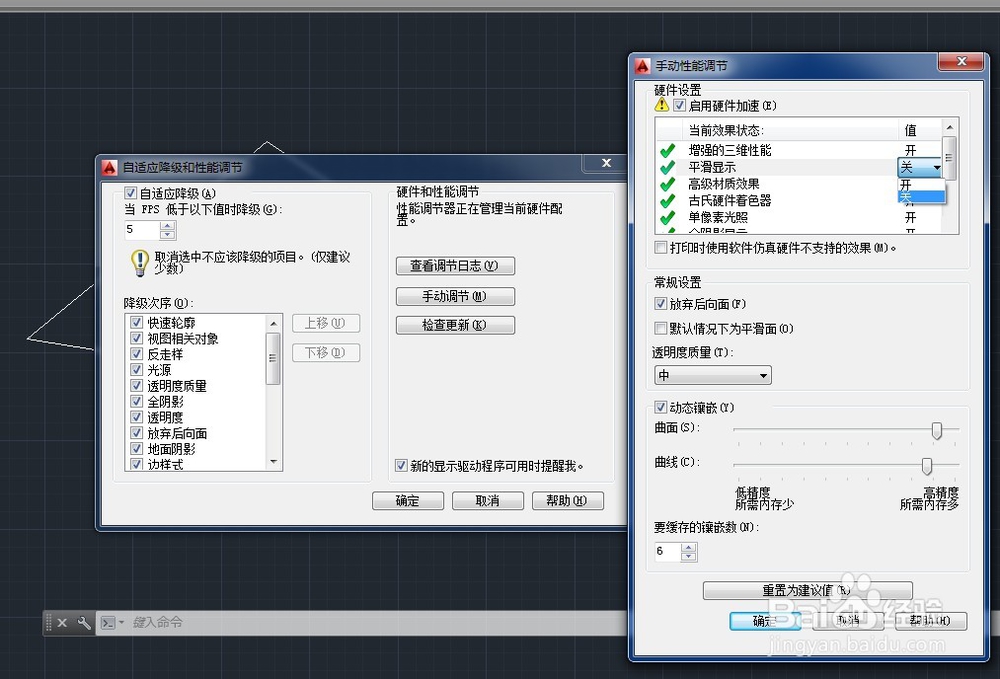
Task: Click 帮助 in 手动性能调节 dialog
Action: point(930,620)
